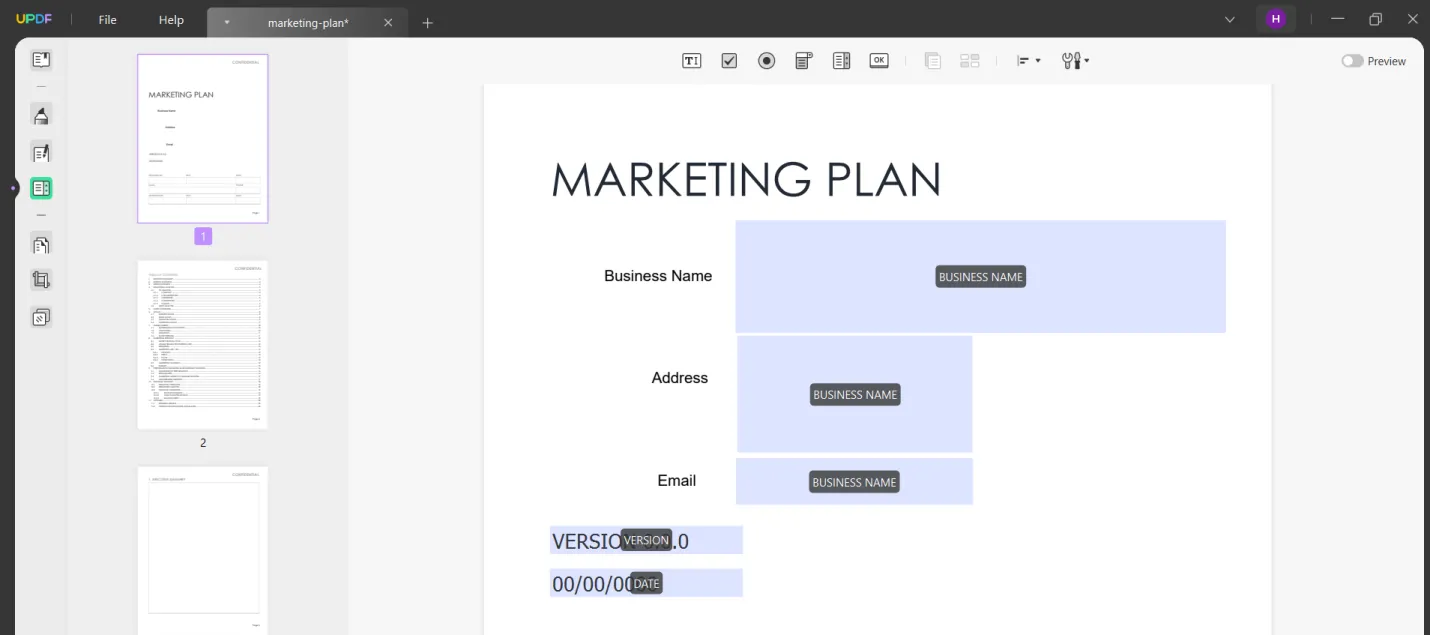This screenshot has width=1430, height=635.
Task: Select the Prepare Form tool in sidebar
Action: coord(41,188)
